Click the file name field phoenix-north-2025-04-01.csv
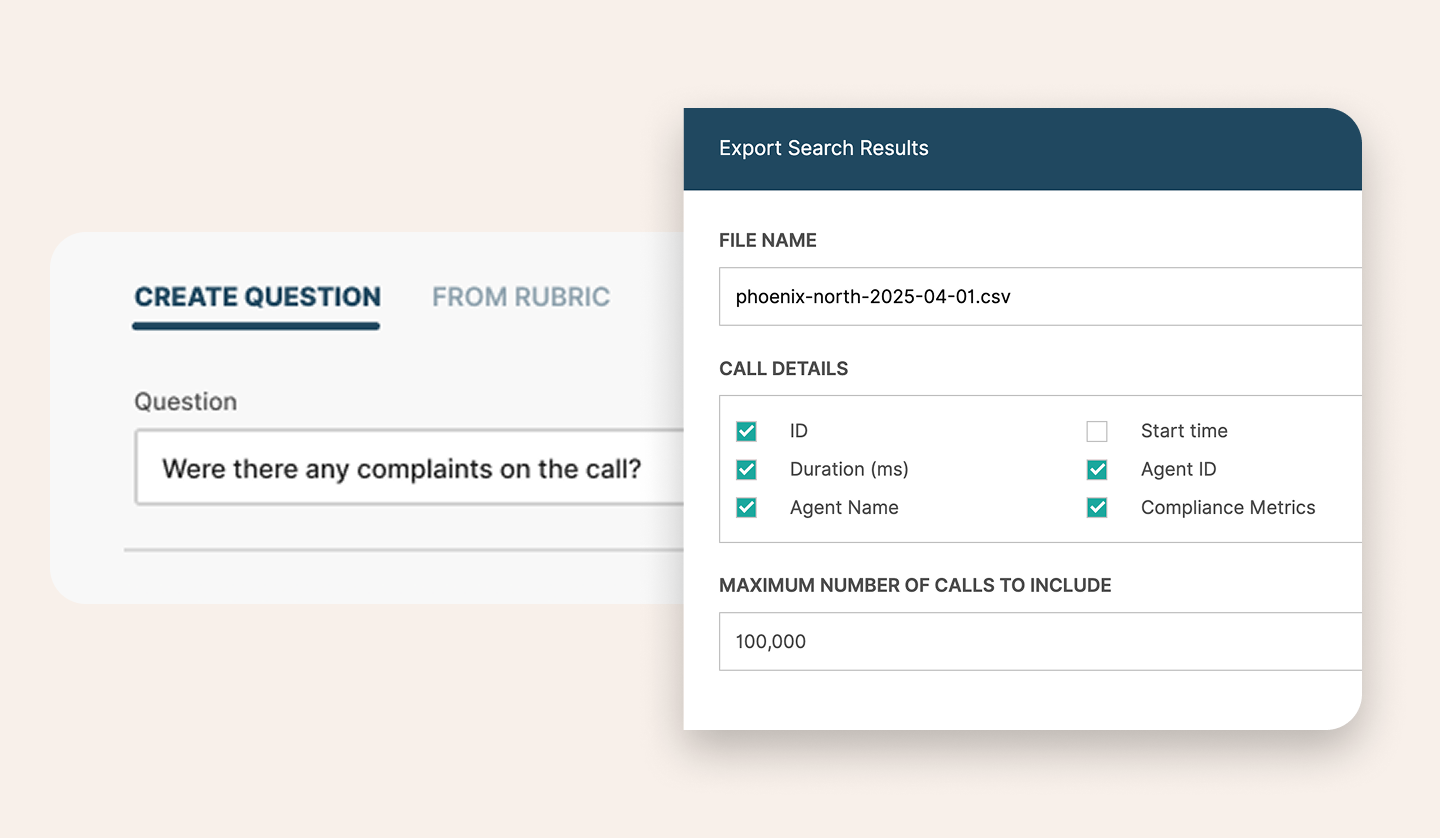 pos(1040,296)
